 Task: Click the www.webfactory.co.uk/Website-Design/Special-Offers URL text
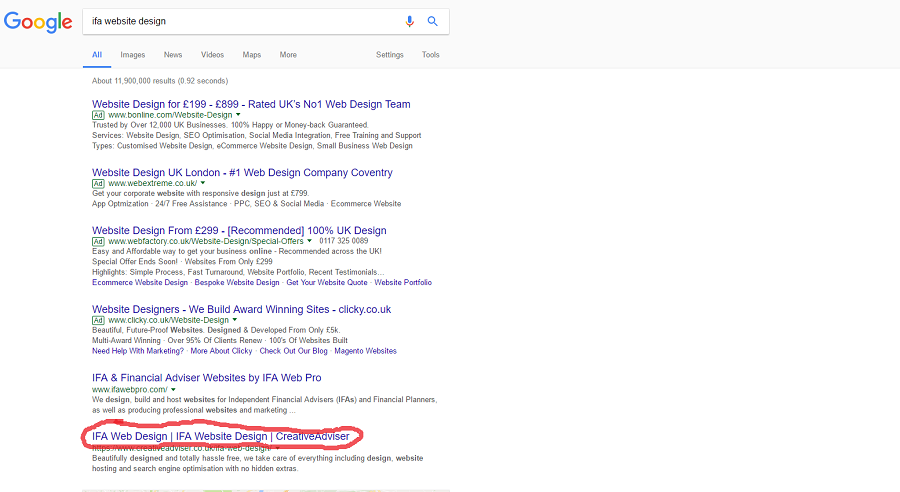[205, 241]
